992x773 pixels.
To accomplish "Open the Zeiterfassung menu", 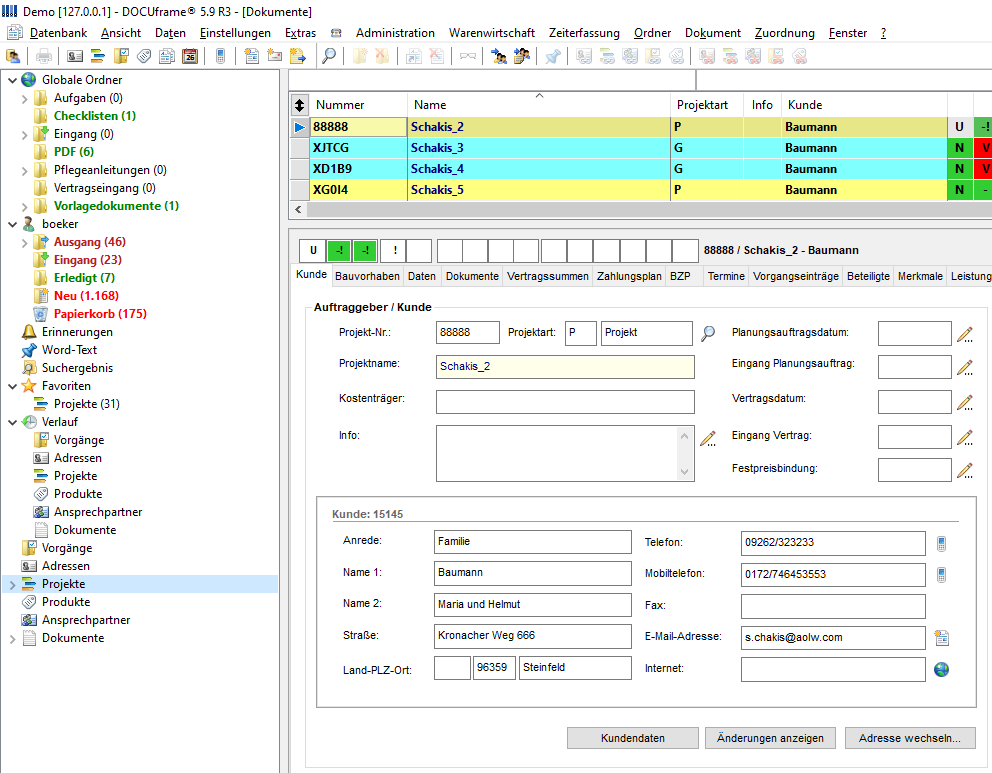I will point(584,33).
